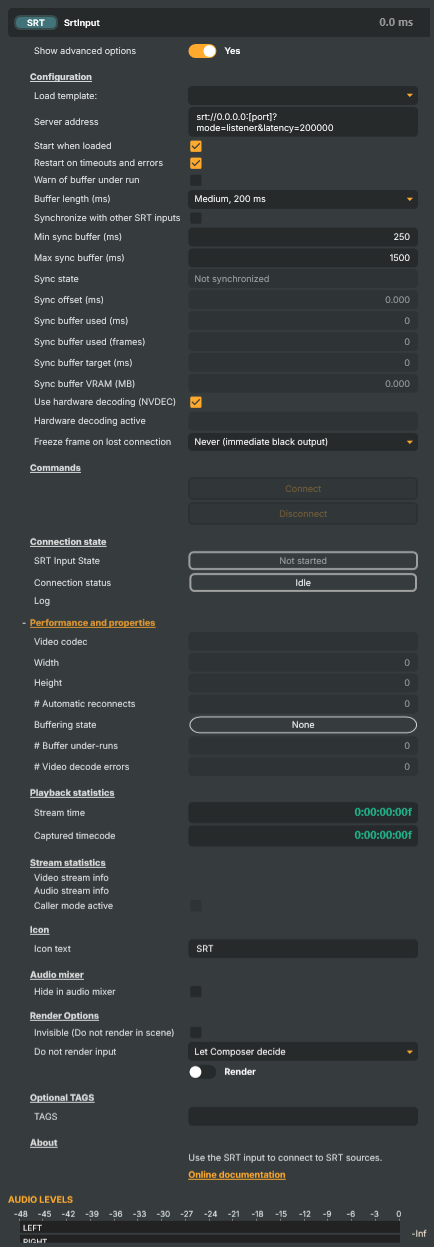
Task: Click the About section heading
Action: point(44,1143)
